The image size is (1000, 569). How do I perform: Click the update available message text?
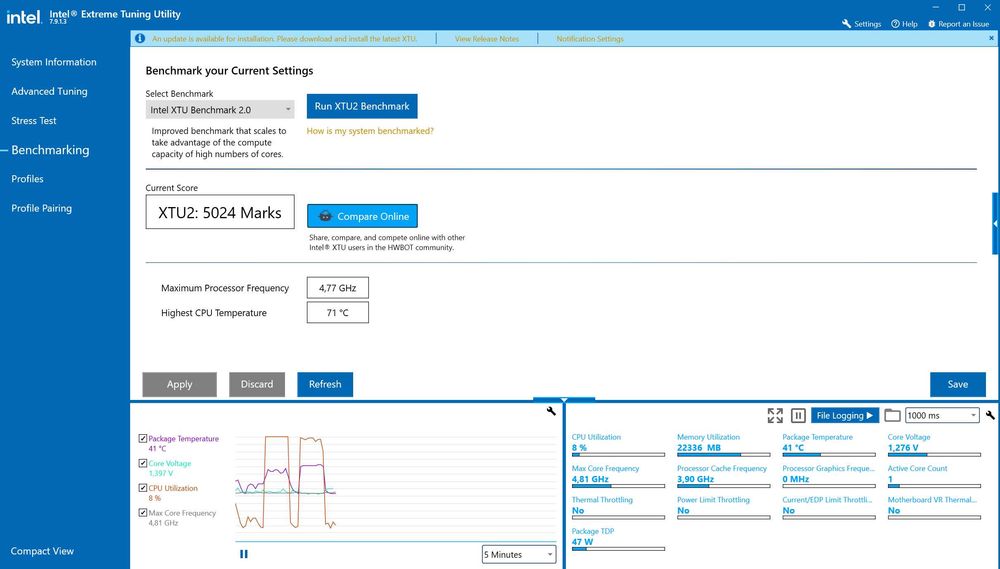click(284, 39)
